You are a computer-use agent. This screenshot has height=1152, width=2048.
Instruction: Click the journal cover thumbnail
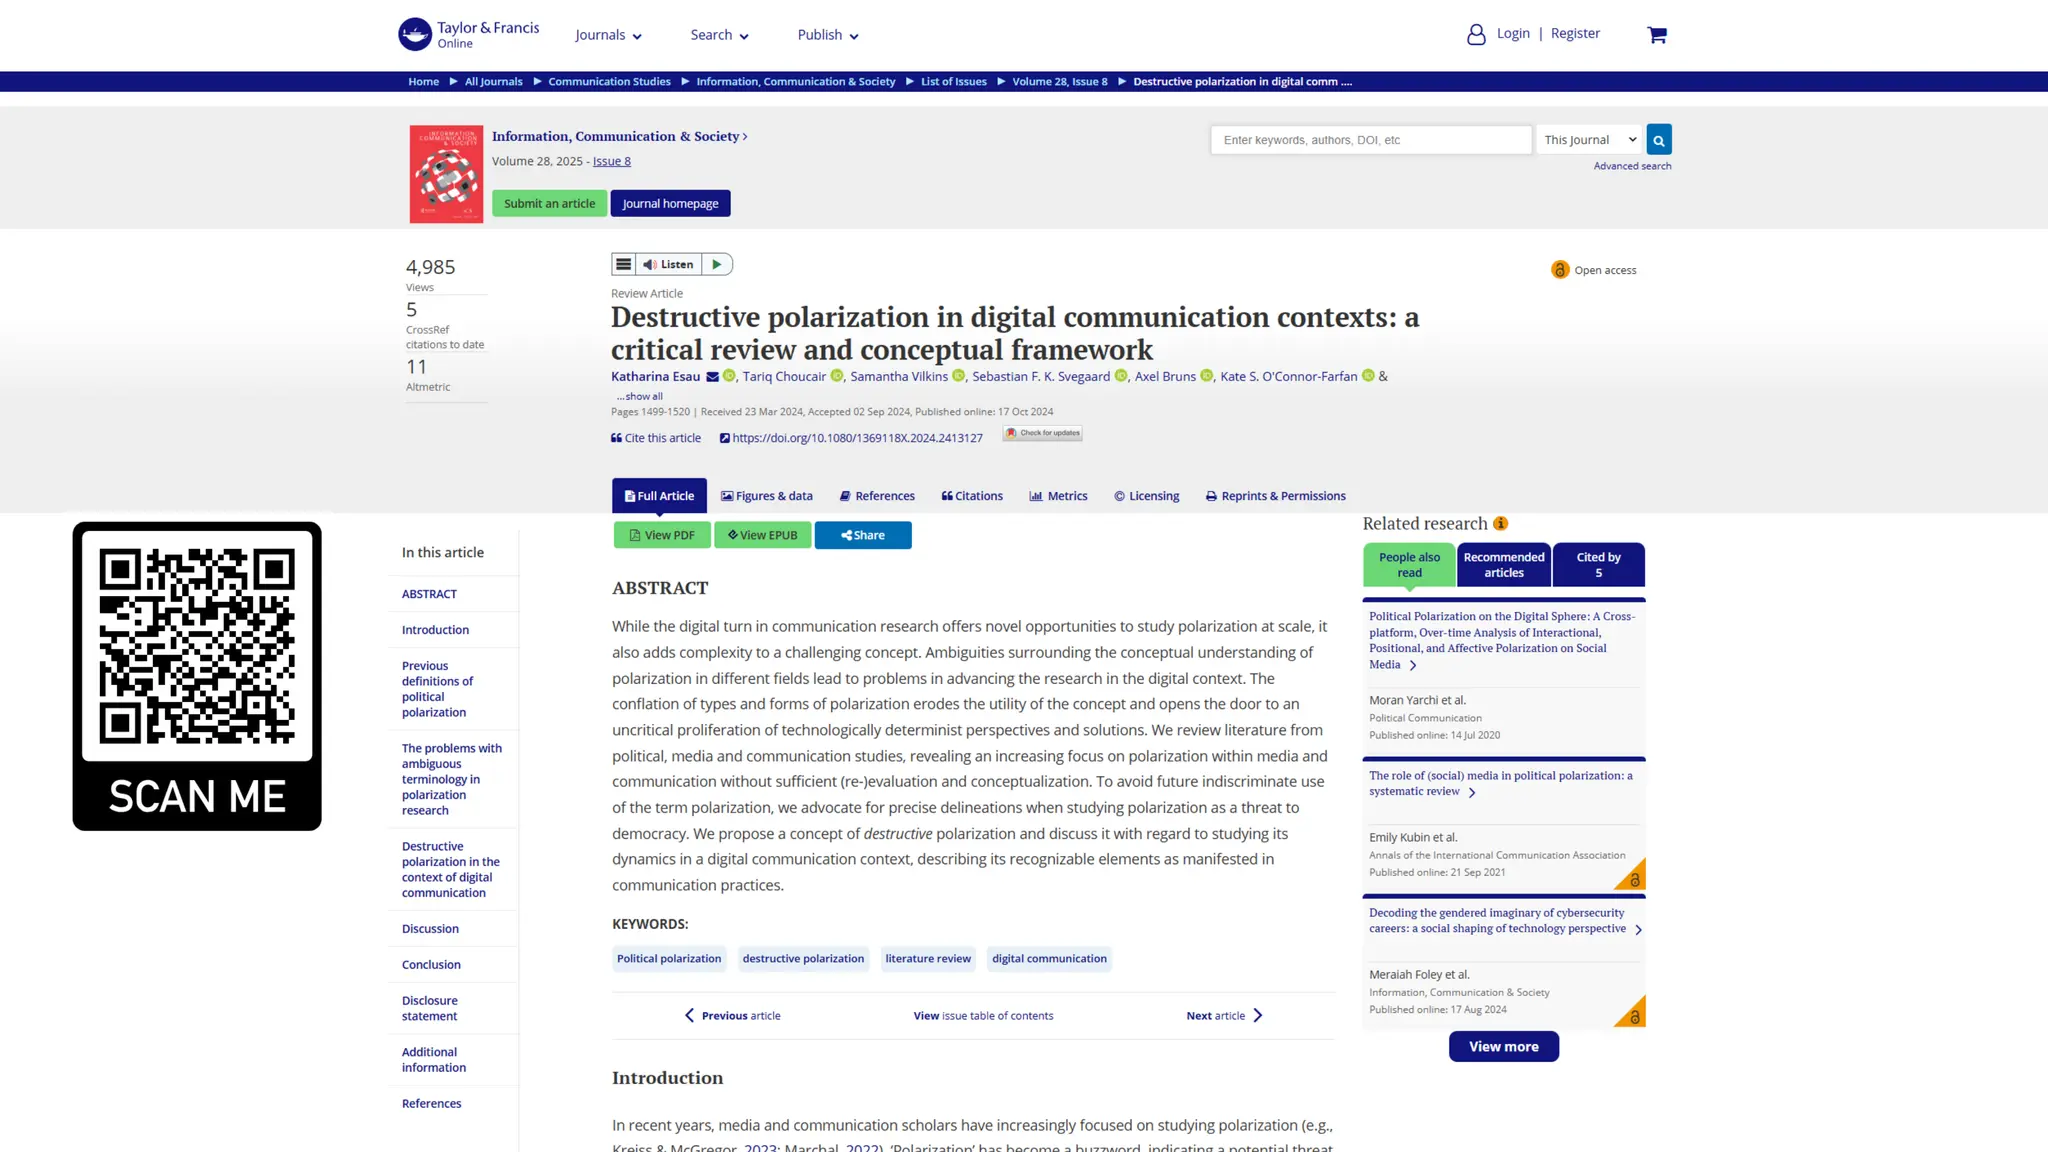446,174
